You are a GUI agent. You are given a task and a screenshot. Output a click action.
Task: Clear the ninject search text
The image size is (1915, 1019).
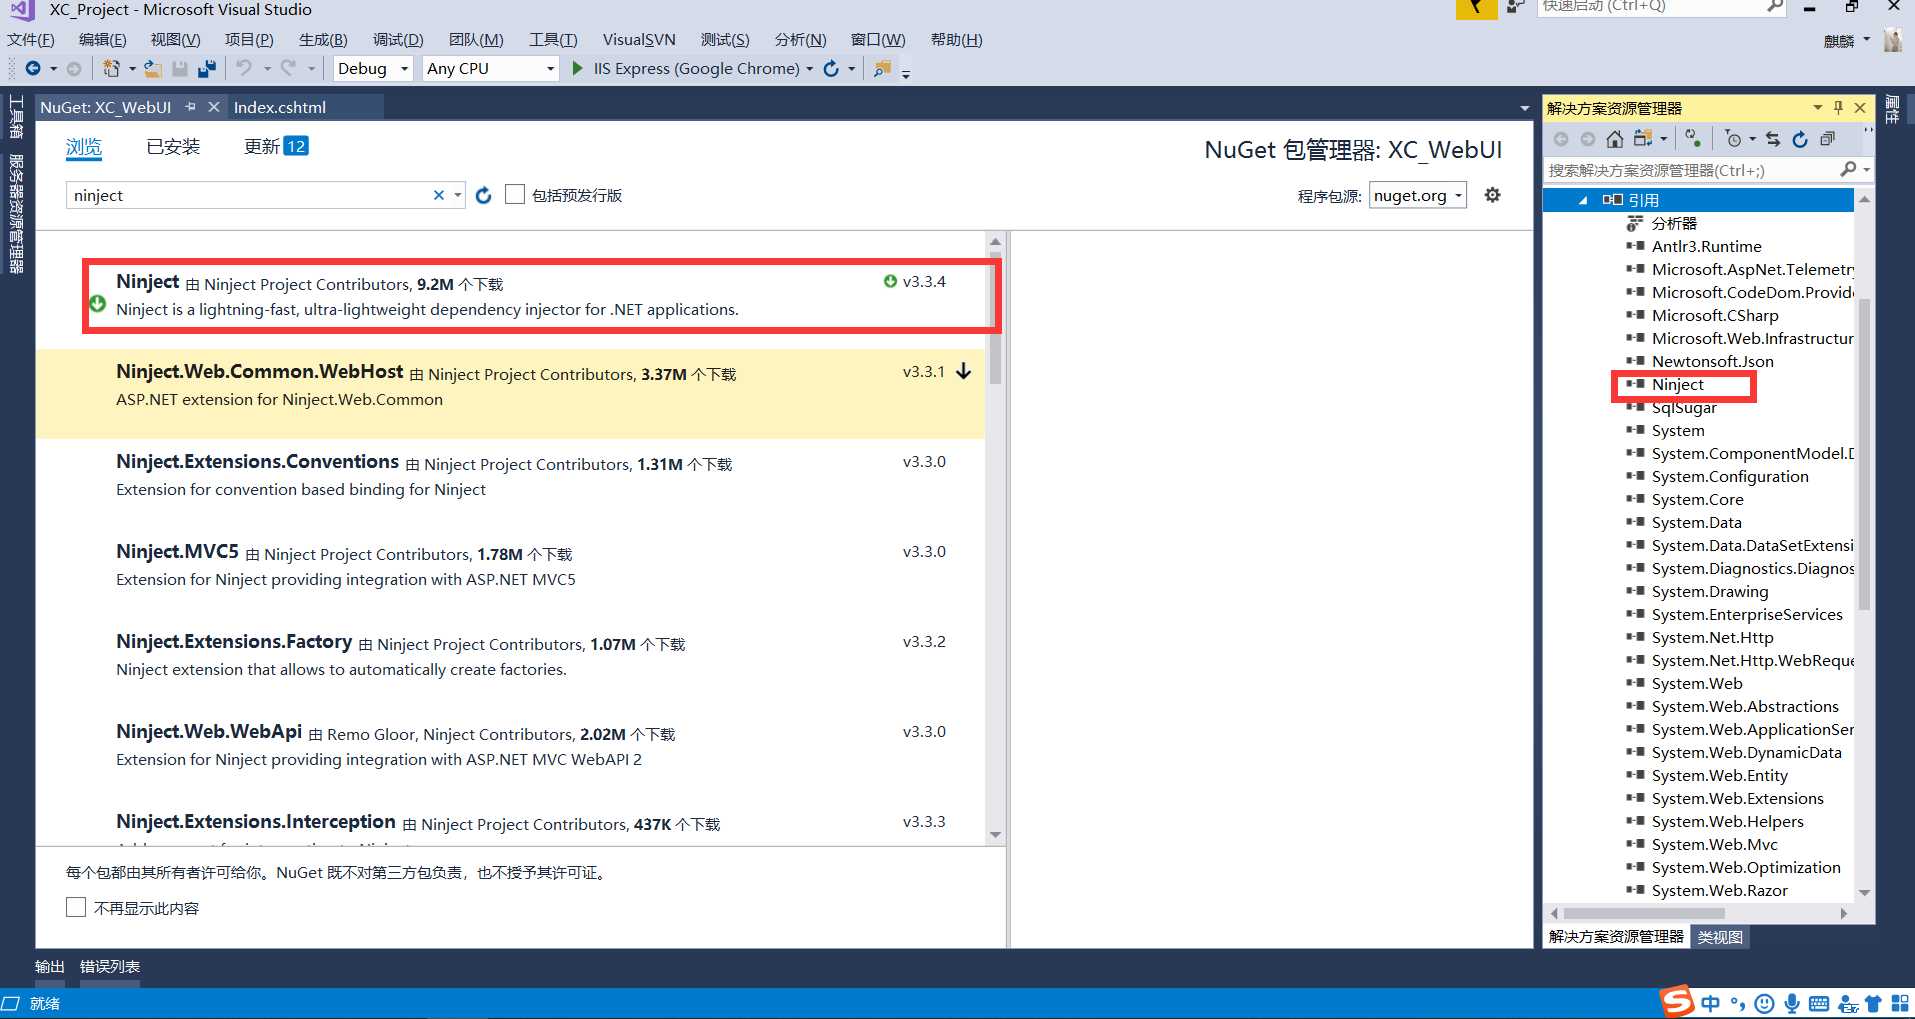point(438,195)
